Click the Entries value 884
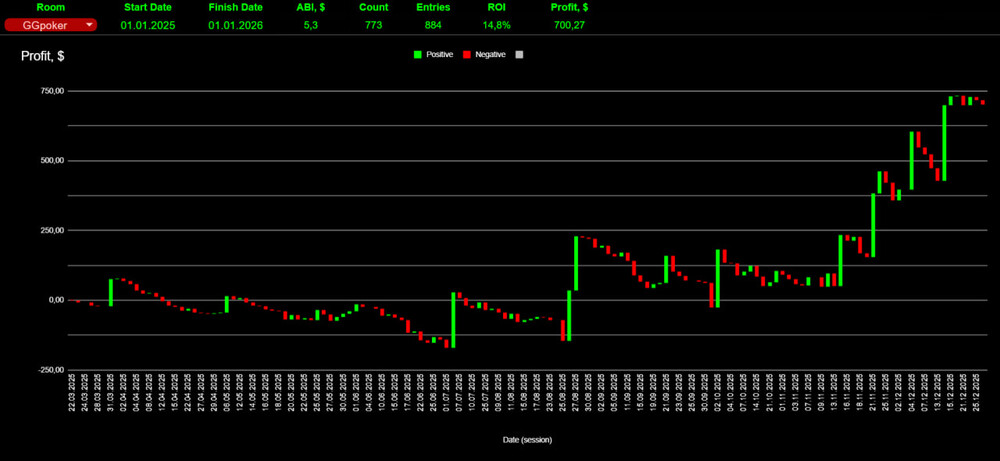The image size is (1000, 461). pos(436,25)
